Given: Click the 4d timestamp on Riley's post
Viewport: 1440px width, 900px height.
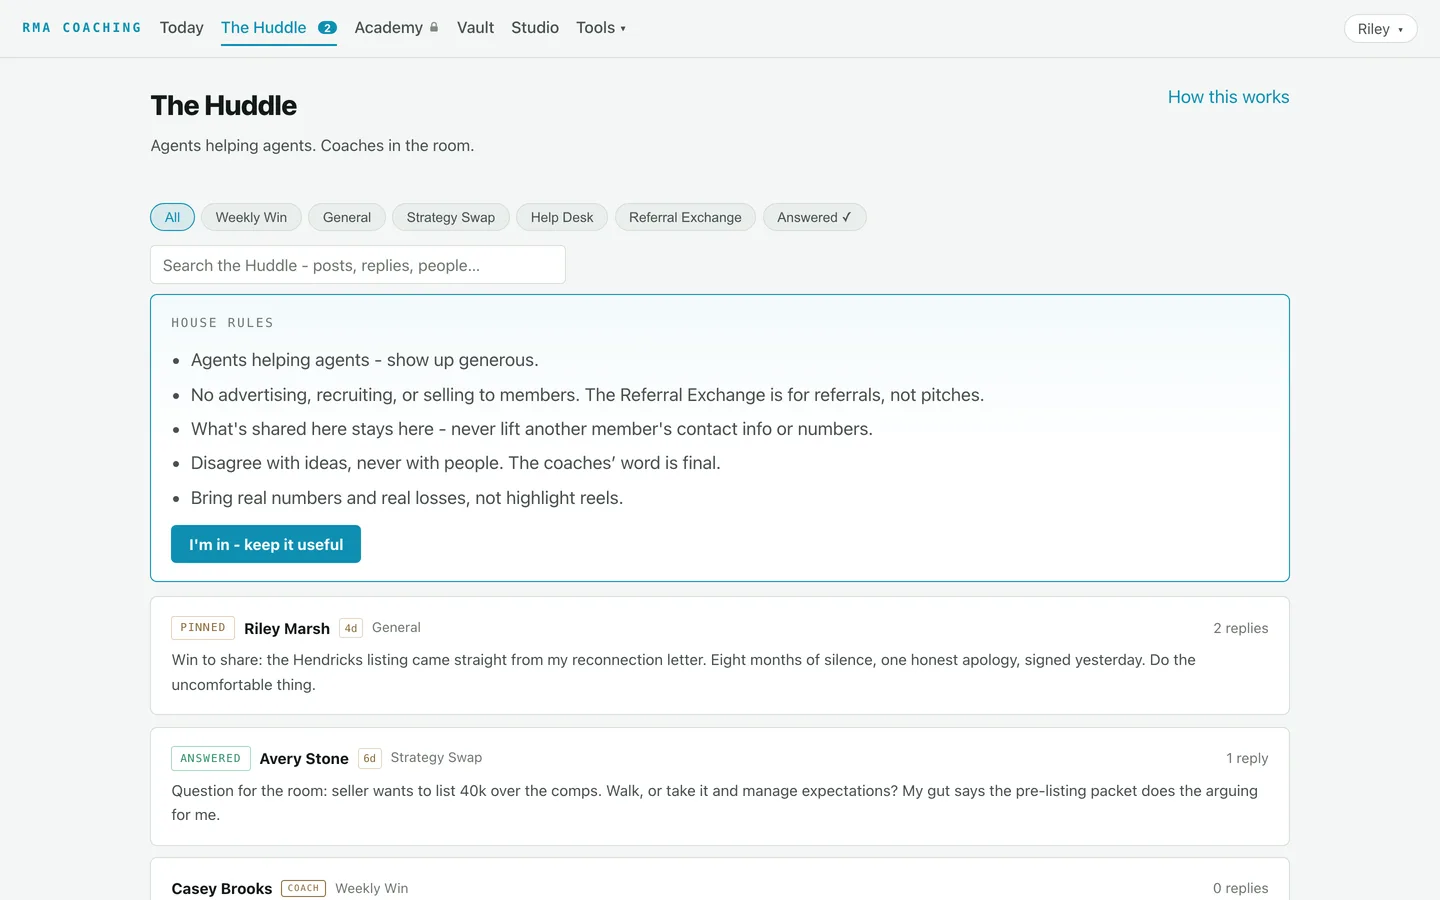Looking at the screenshot, I should click(x=351, y=628).
